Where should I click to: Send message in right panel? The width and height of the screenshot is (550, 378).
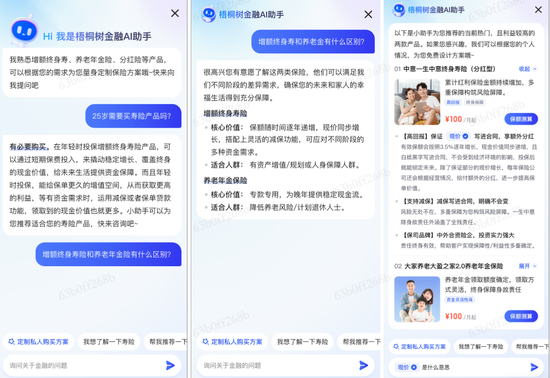click(534, 367)
